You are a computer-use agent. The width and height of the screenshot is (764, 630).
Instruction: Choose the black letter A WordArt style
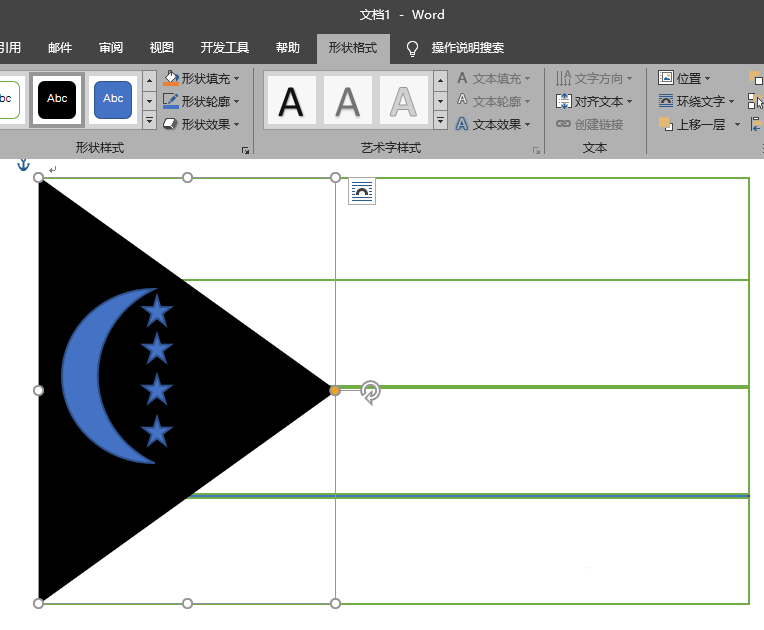tap(291, 100)
